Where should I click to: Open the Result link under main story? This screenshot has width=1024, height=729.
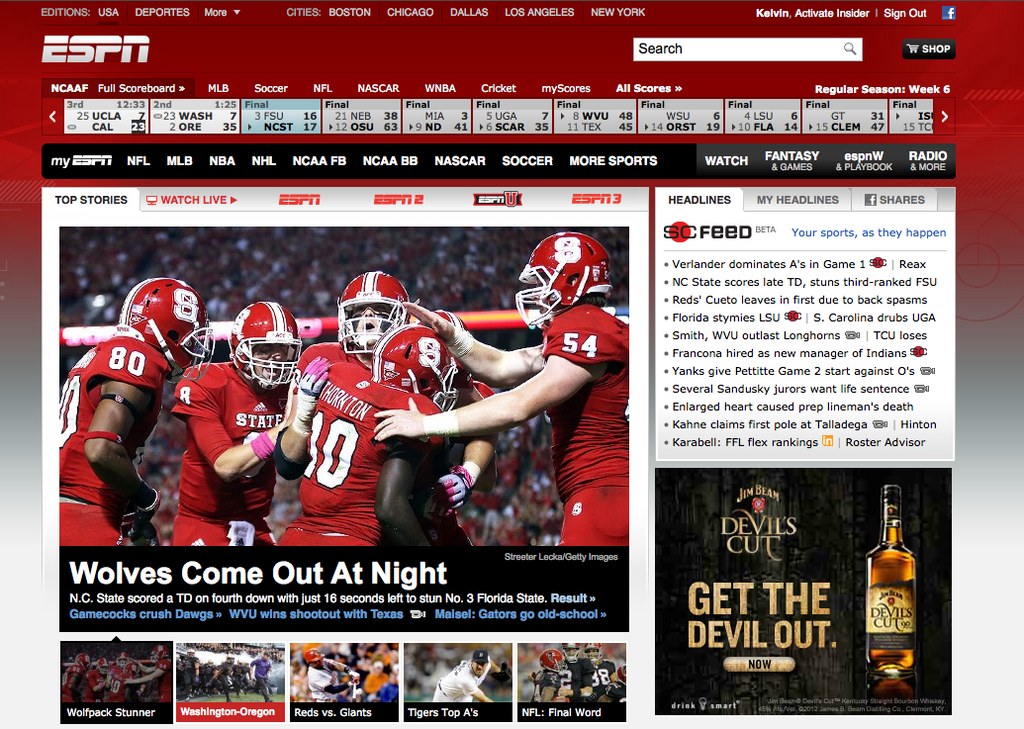coord(573,598)
